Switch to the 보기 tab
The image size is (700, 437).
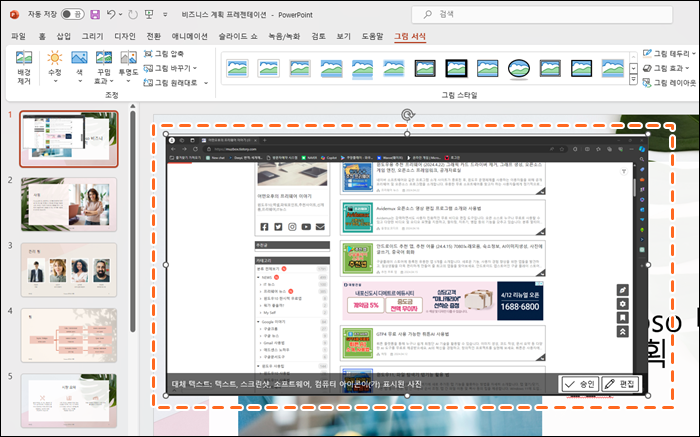click(x=344, y=36)
